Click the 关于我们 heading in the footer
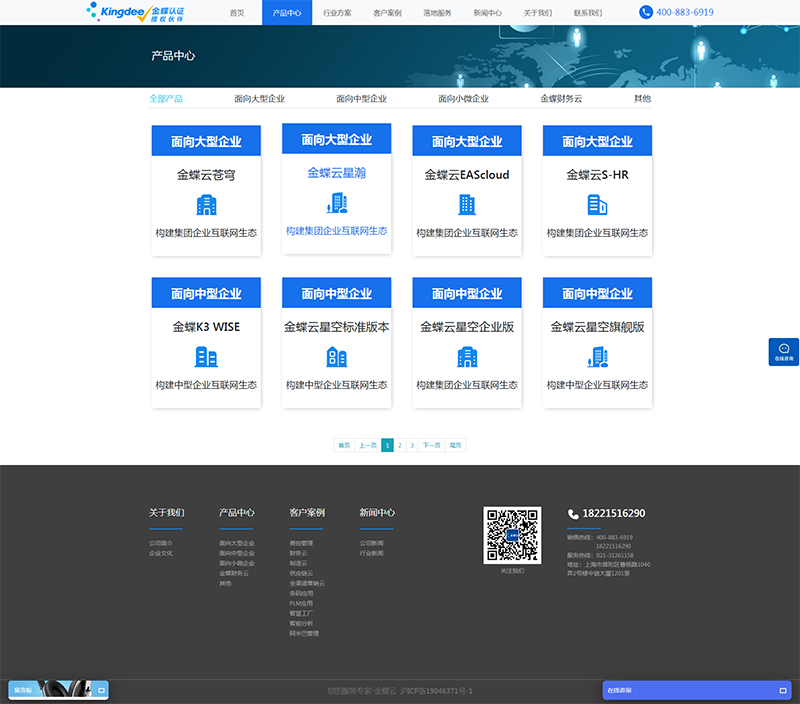This screenshot has width=800, height=704. (x=166, y=513)
